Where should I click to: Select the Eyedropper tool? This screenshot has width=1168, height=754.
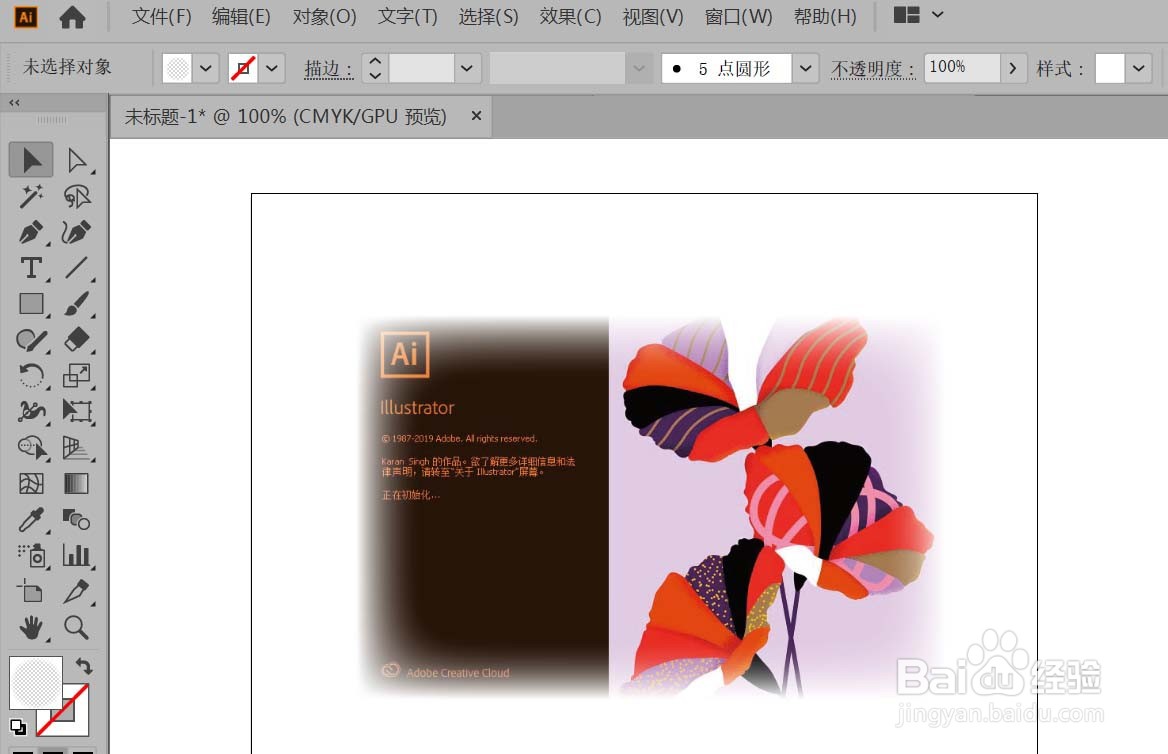[x=31, y=519]
